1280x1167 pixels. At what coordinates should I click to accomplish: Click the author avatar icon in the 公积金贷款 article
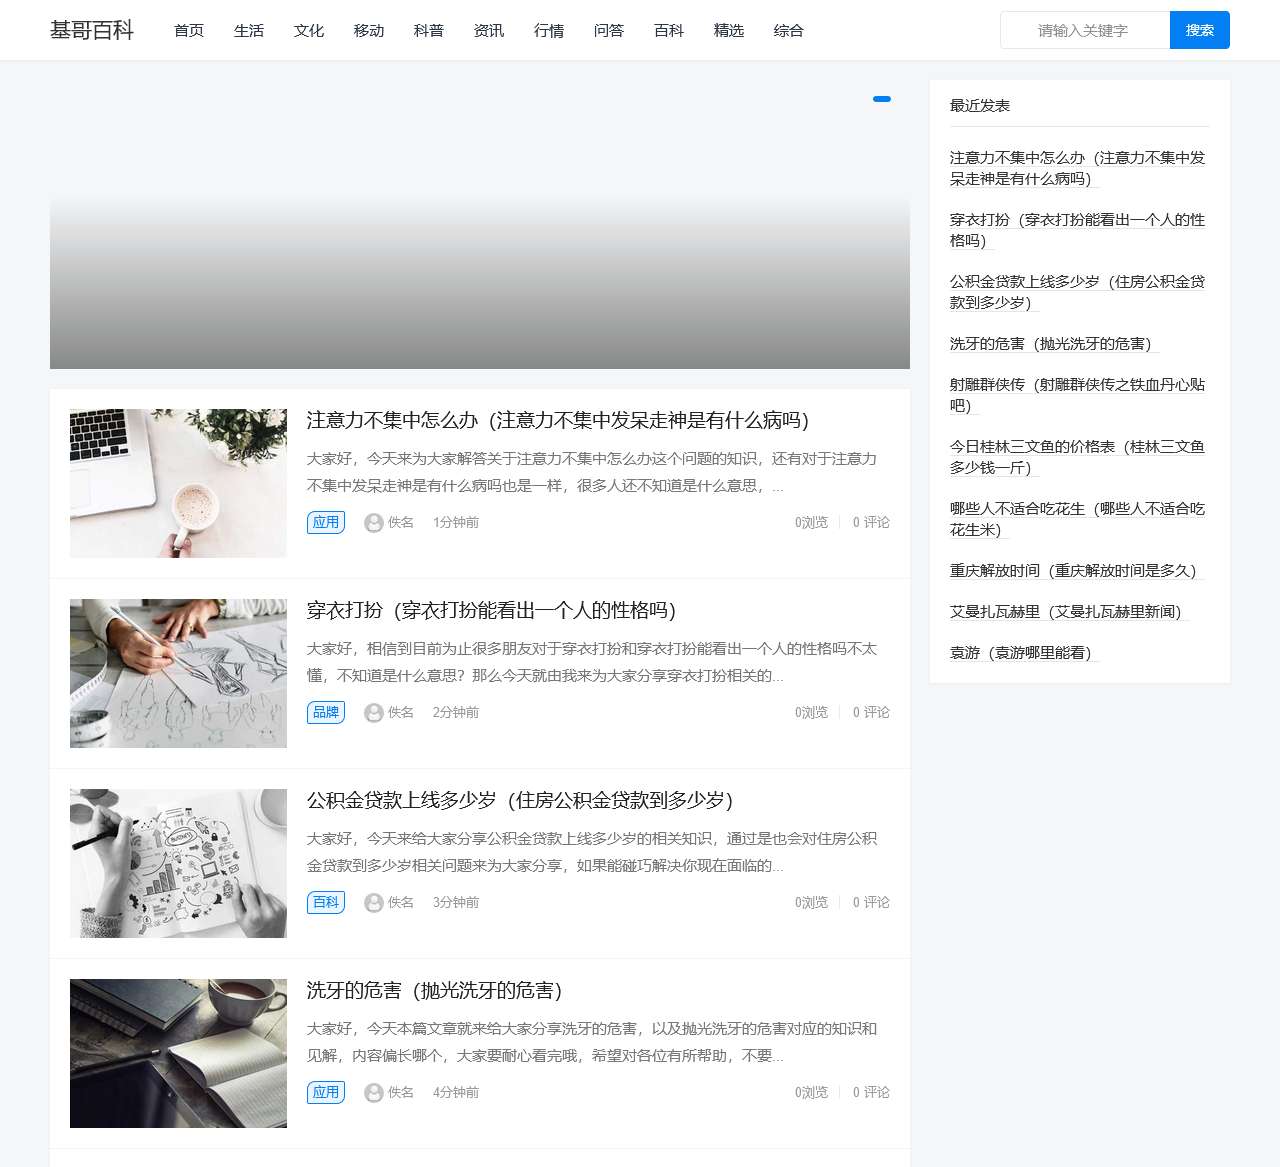click(374, 903)
